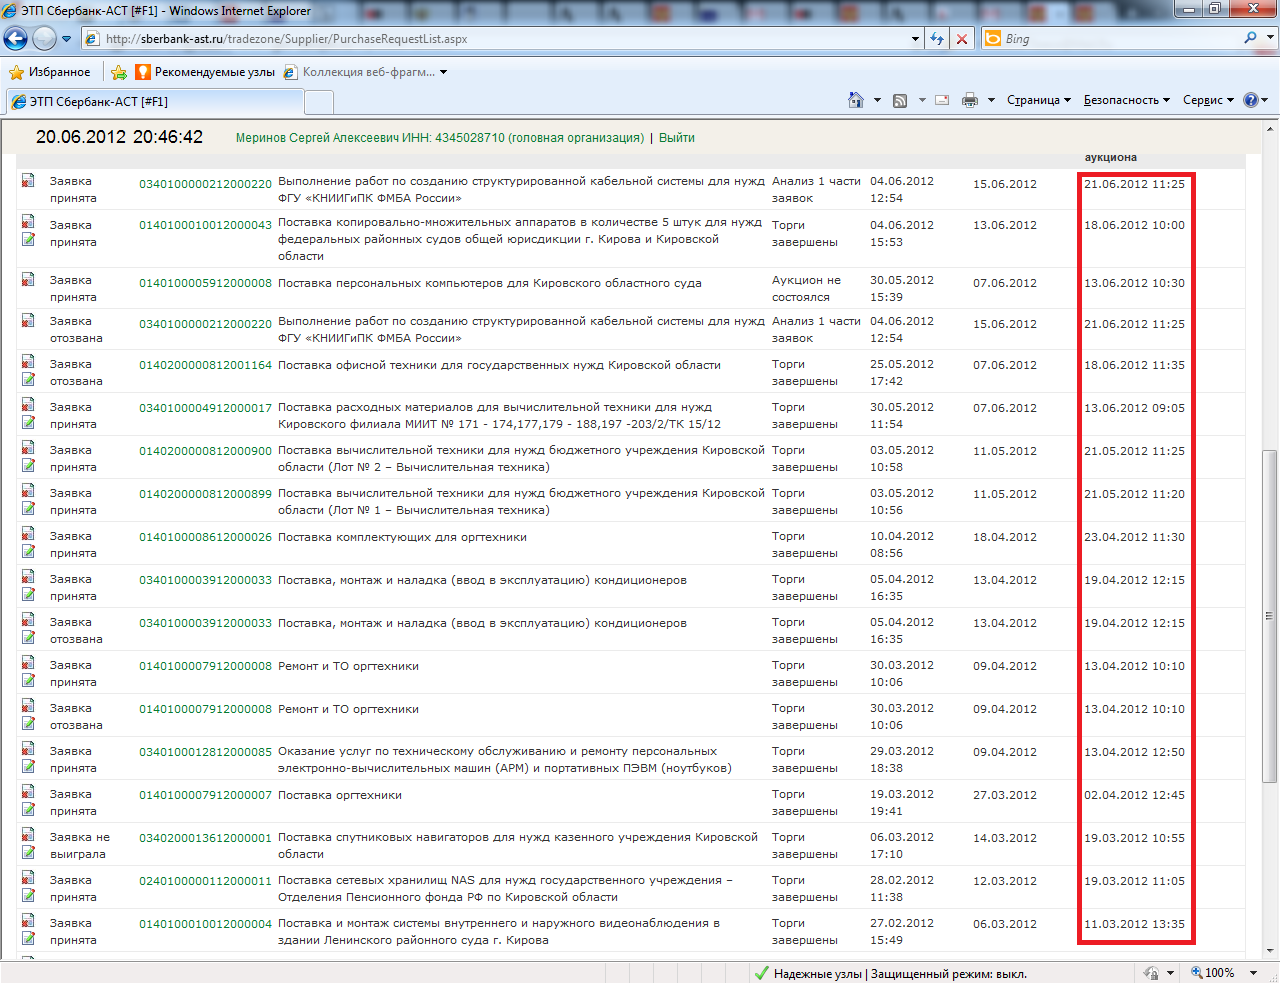1280x984 pixels.
Task: Open the Favorites star button
Action: pyautogui.click(x=49, y=72)
